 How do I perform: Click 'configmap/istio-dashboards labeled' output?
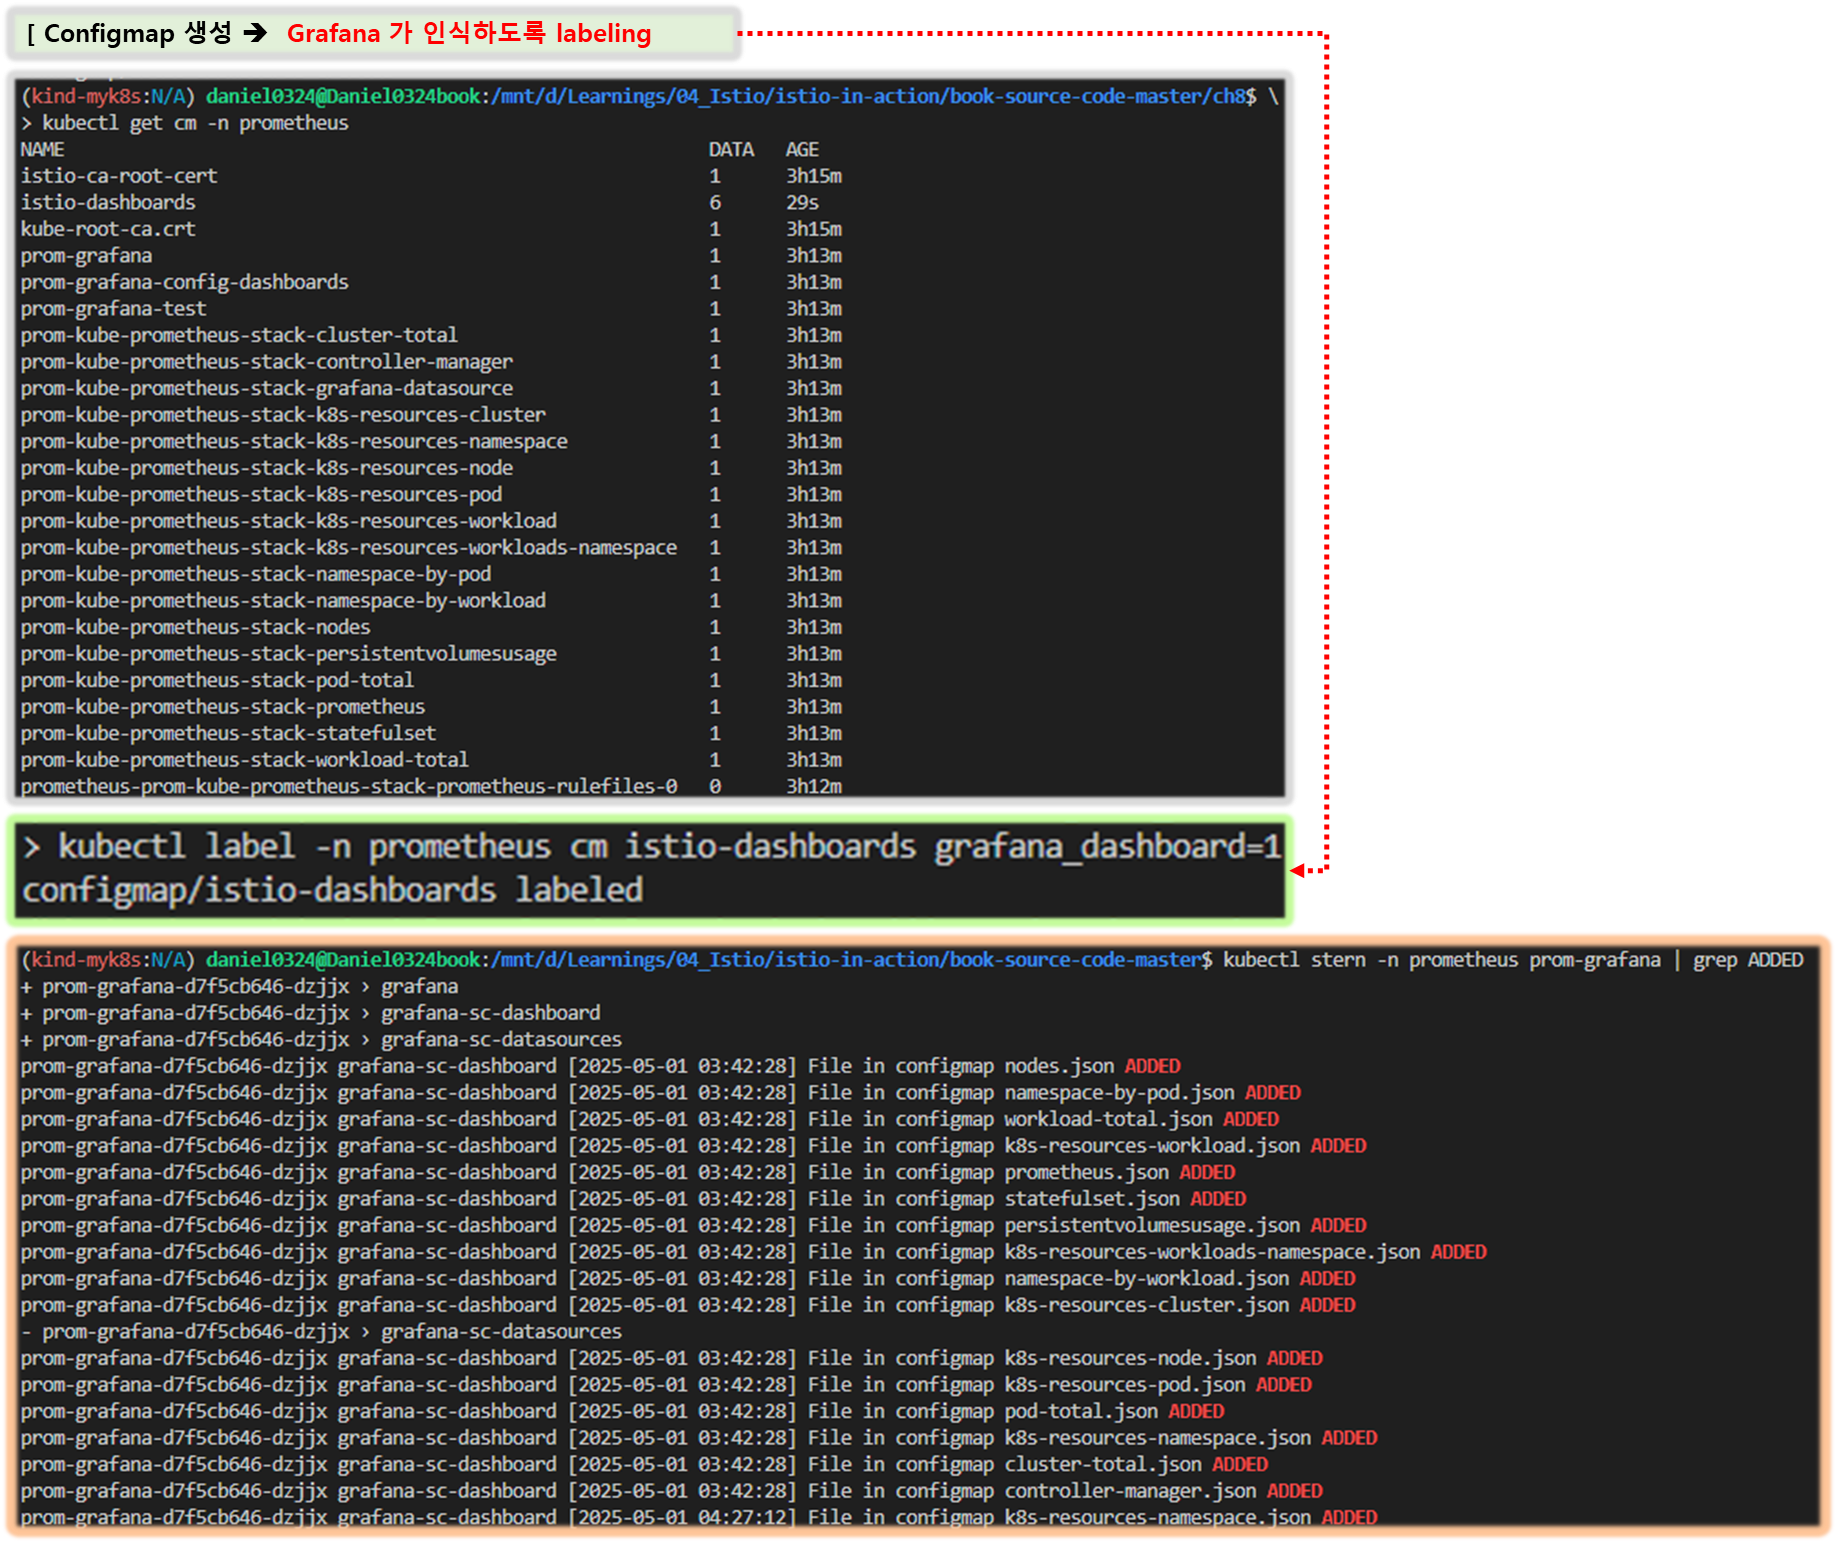point(332,890)
